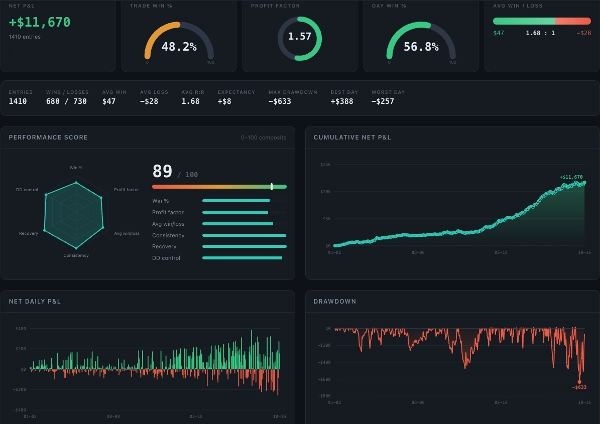600x424 pixels.
Task: Click the large 89 score number
Action: (162, 171)
